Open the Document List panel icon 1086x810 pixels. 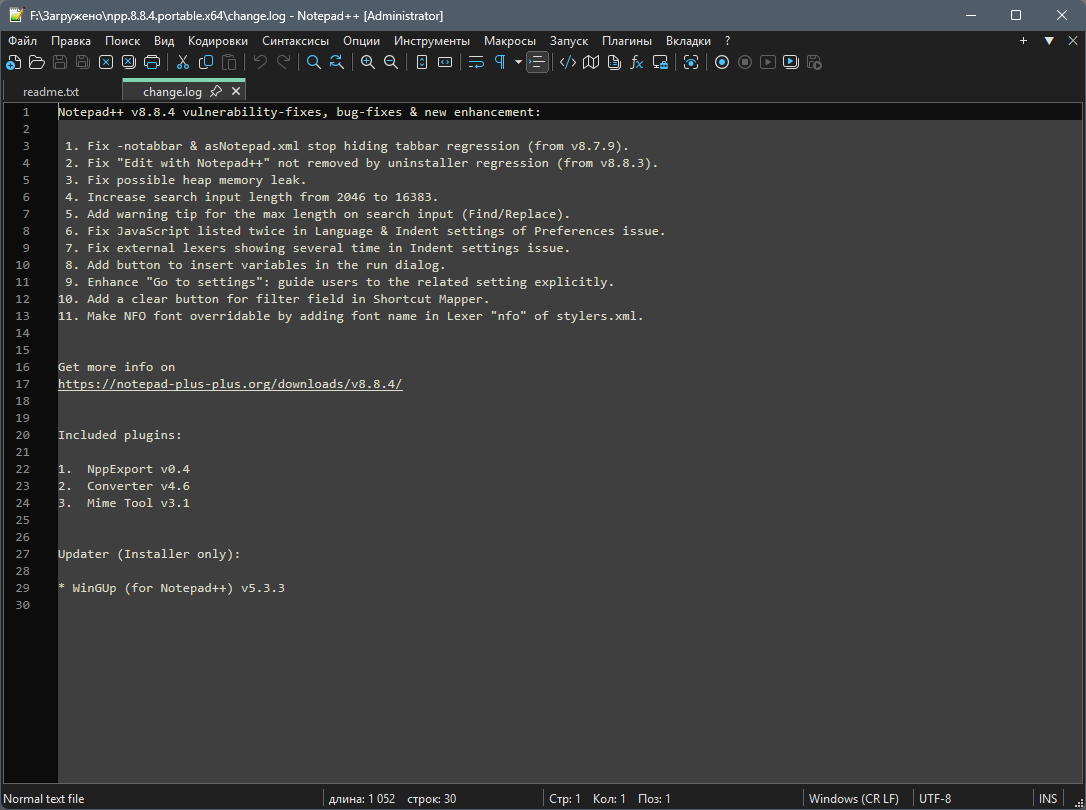614,62
